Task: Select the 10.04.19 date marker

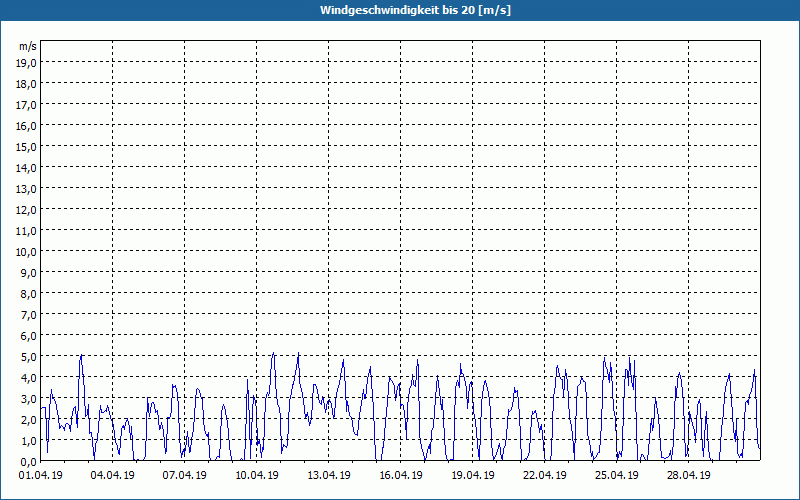Action: pyautogui.click(x=257, y=476)
